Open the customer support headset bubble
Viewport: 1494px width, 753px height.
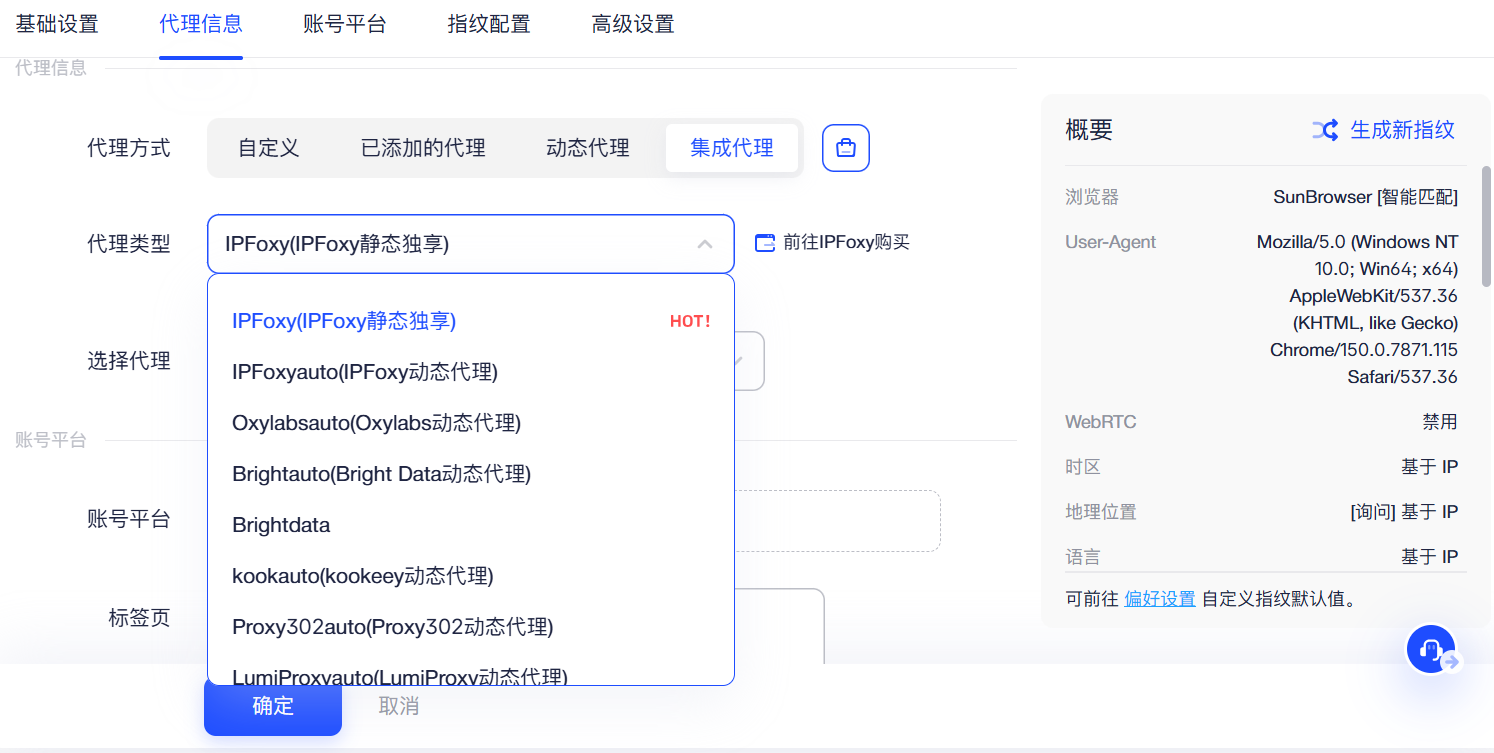(1431, 649)
